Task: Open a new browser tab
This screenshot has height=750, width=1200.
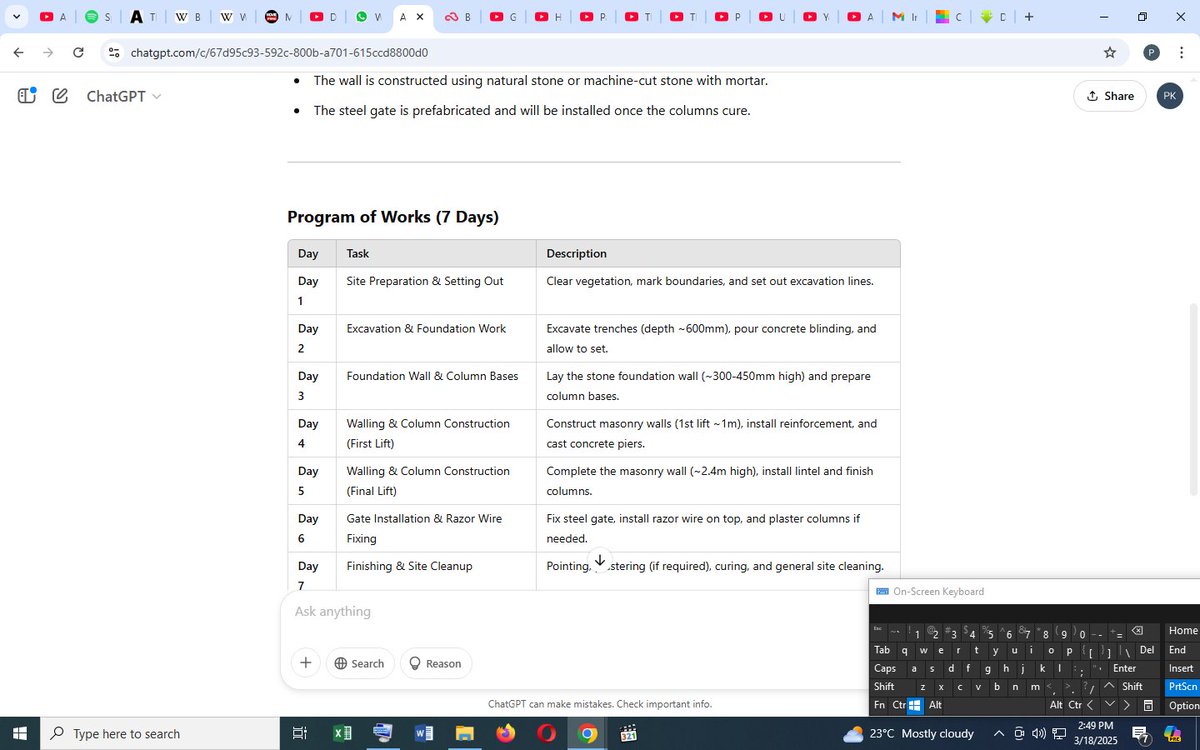Action: pos(1029,17)
